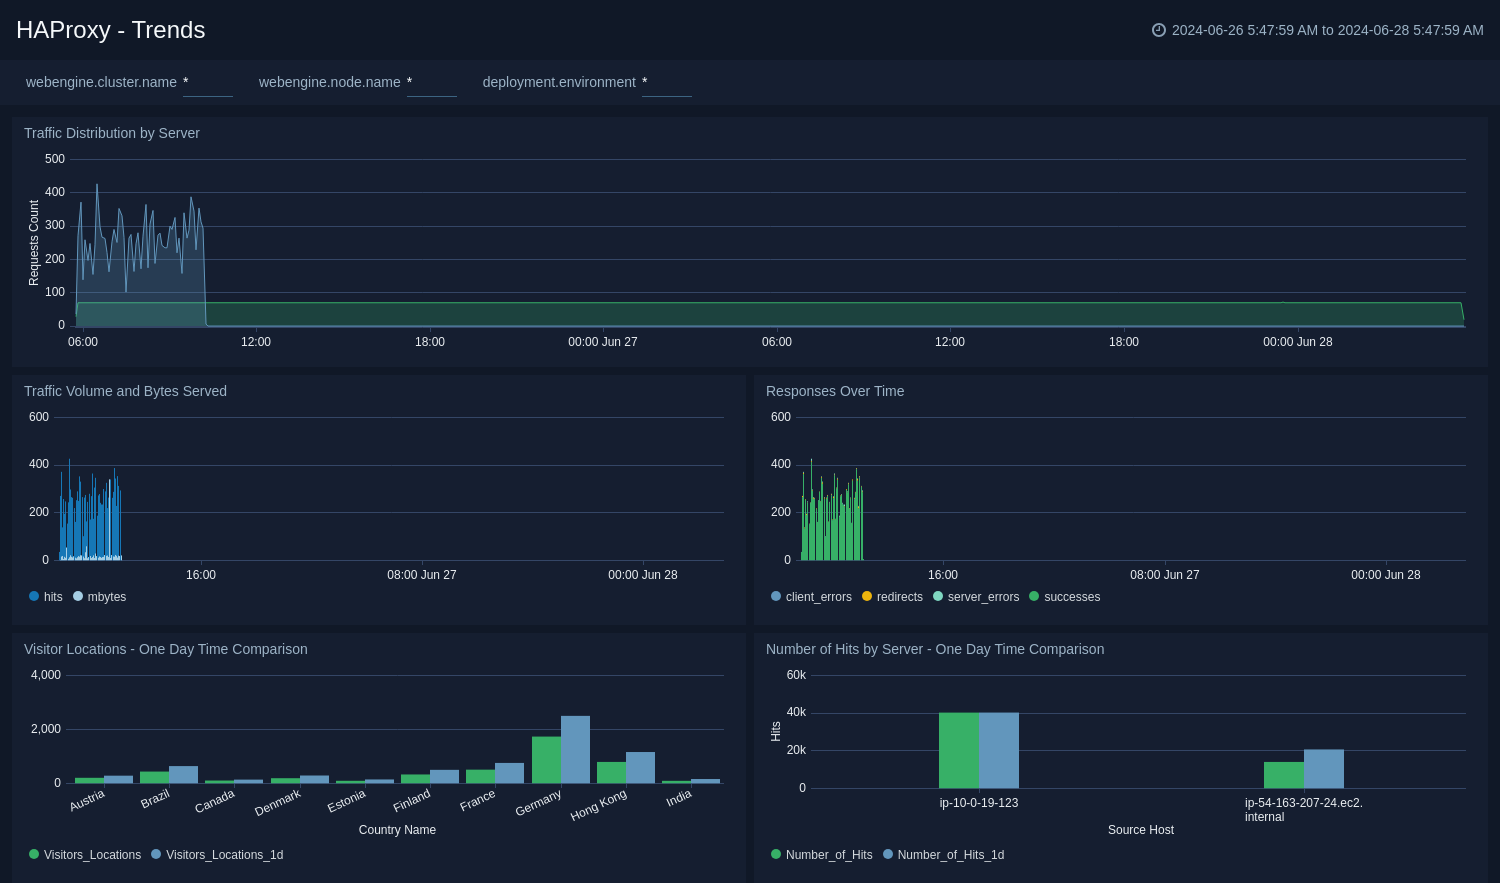Image resolution: width=1500 pixels, height=883 pixels.
Task: Toggle the Number_of_Hits legend entry
Action: (822, 855)
